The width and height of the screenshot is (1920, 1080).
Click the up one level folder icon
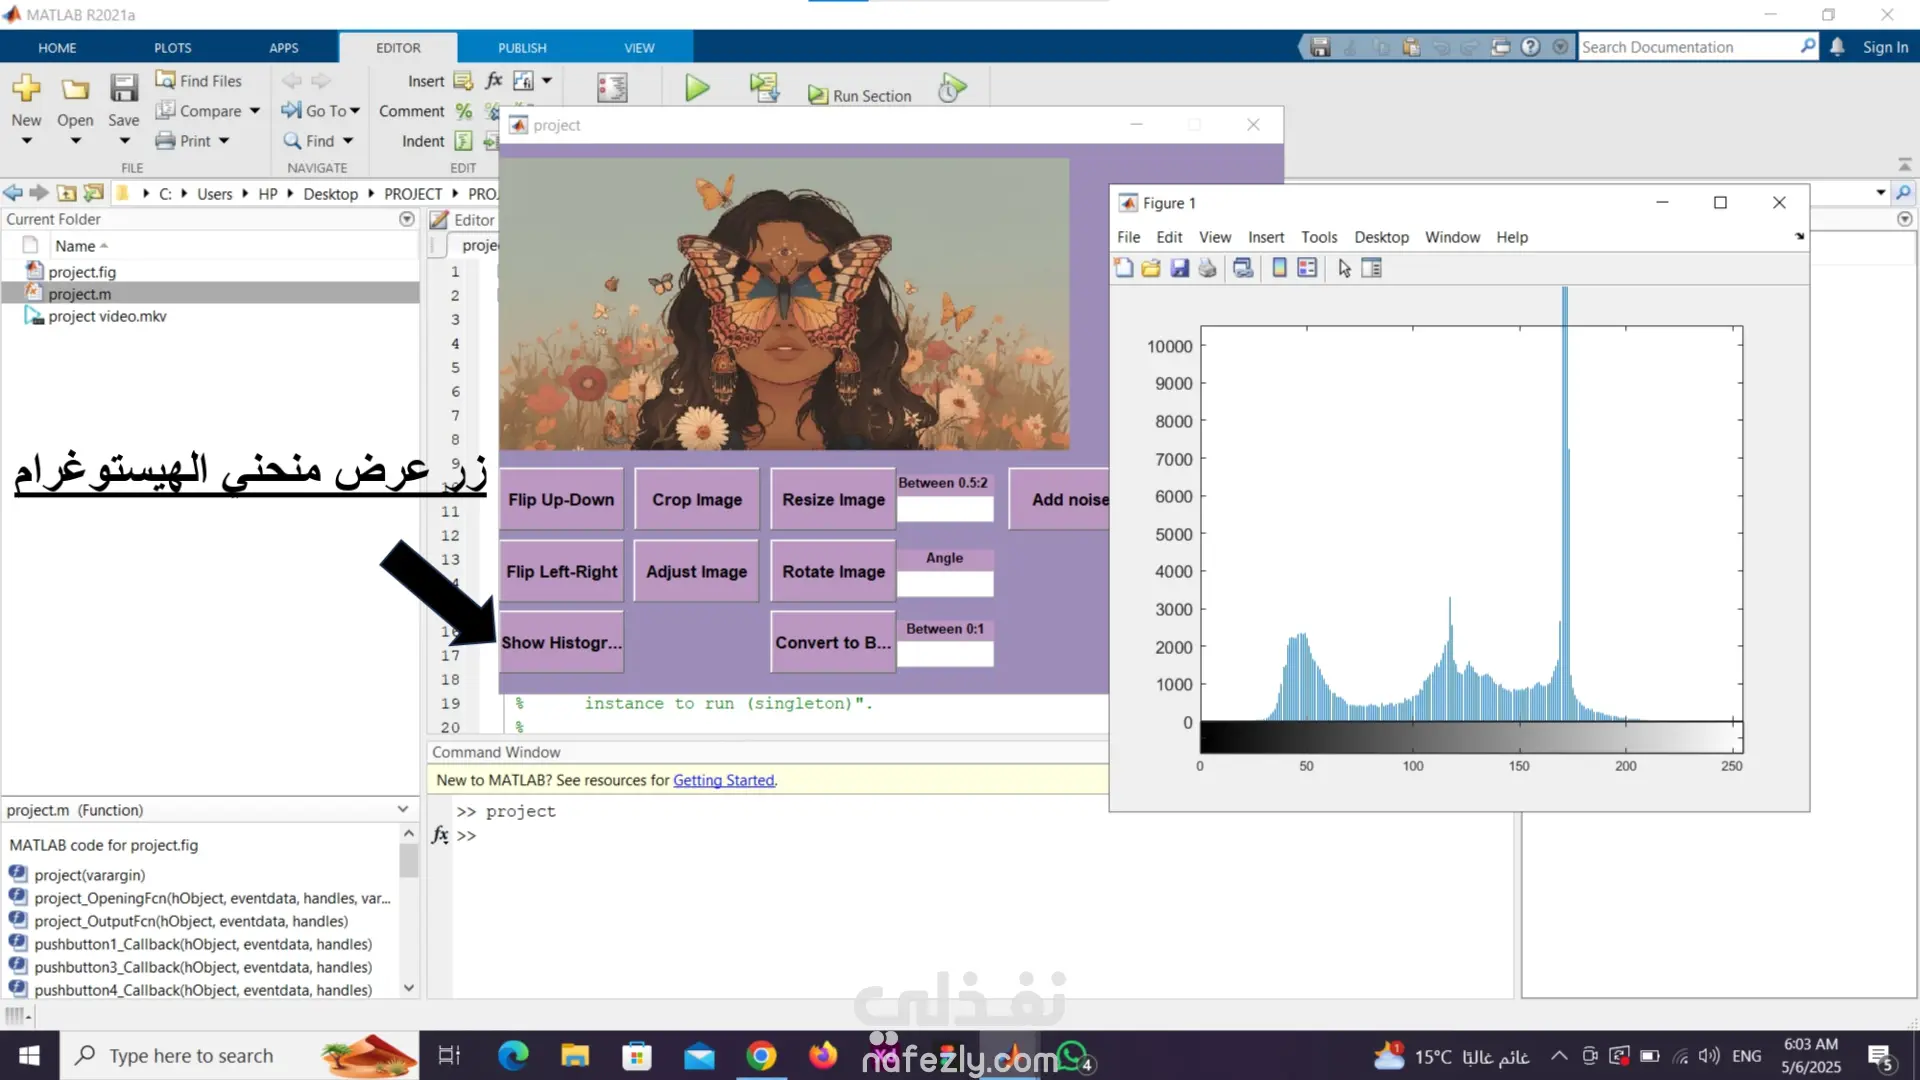pos(67,193)
